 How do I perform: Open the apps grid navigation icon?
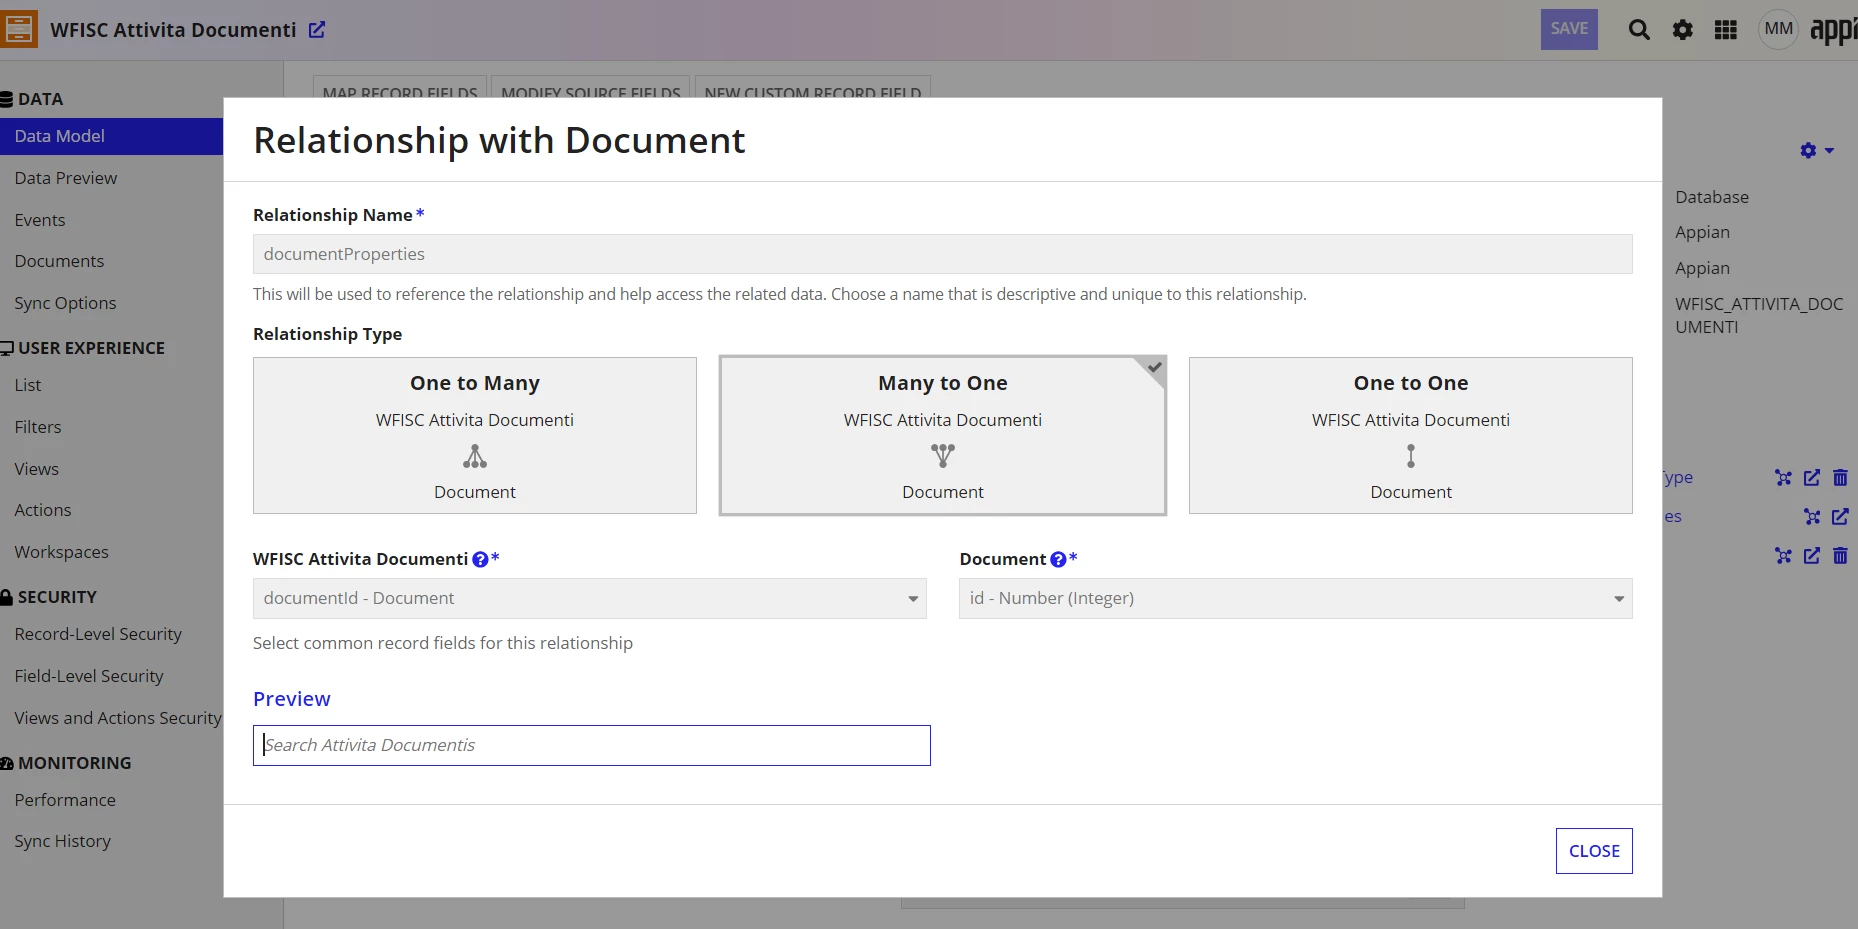tap(1726, 30)
